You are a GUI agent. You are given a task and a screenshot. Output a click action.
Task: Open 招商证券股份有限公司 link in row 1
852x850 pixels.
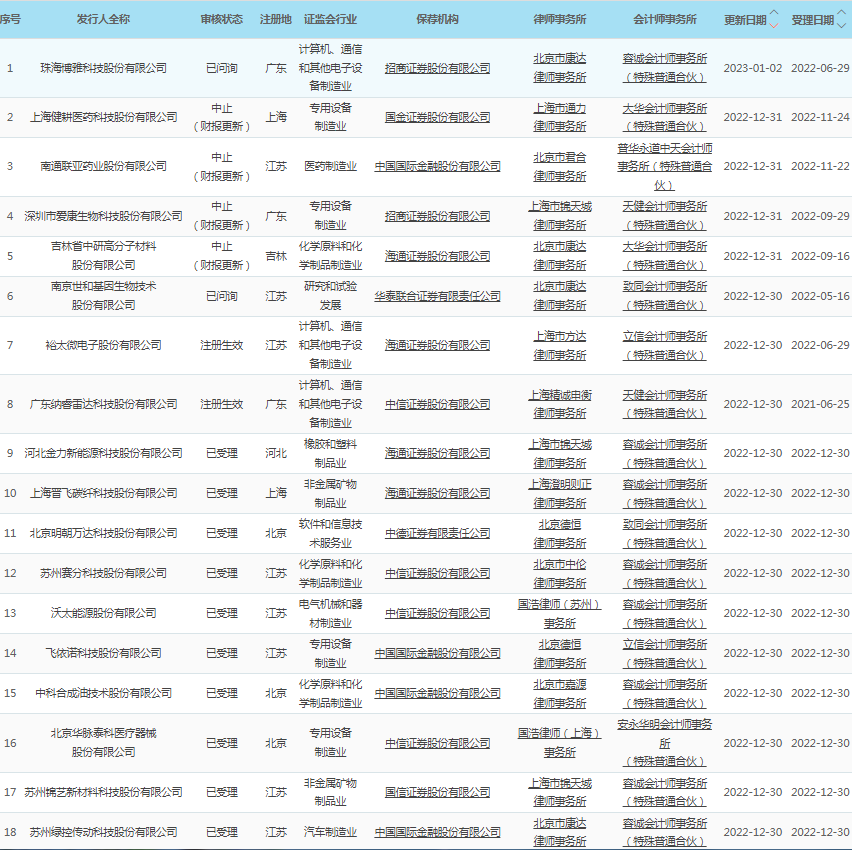(438, 68)
